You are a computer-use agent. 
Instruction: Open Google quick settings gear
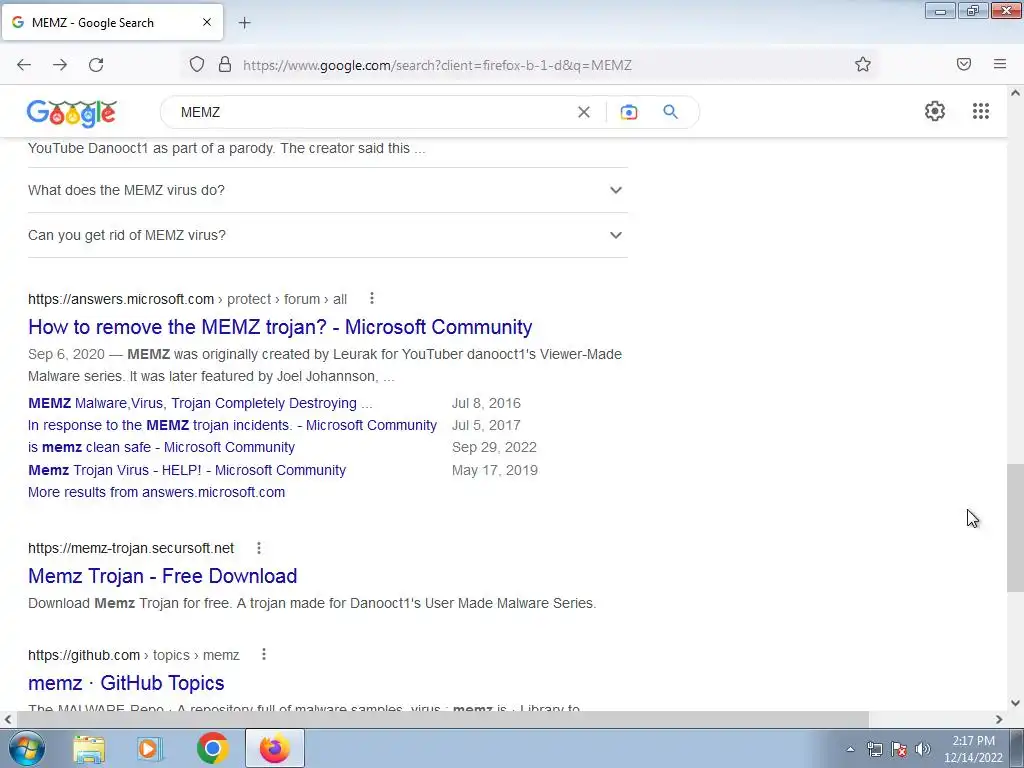[x=935, y=111]
